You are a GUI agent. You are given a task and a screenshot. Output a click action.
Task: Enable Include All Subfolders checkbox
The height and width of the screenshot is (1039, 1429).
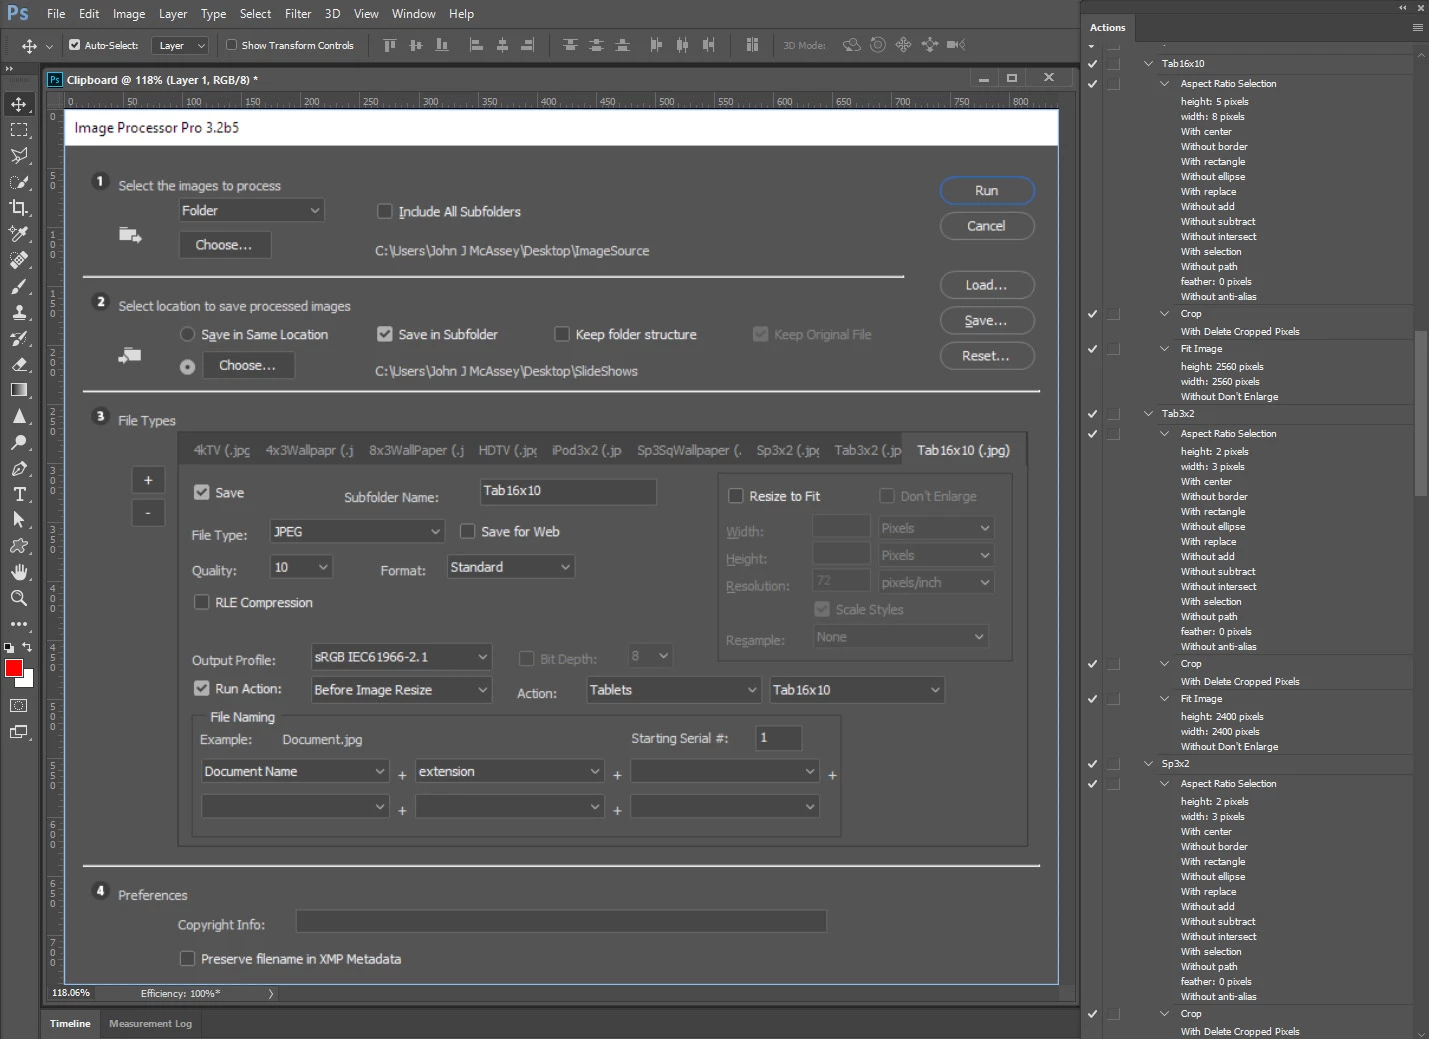pyautogui.click(x=384, y=211)
